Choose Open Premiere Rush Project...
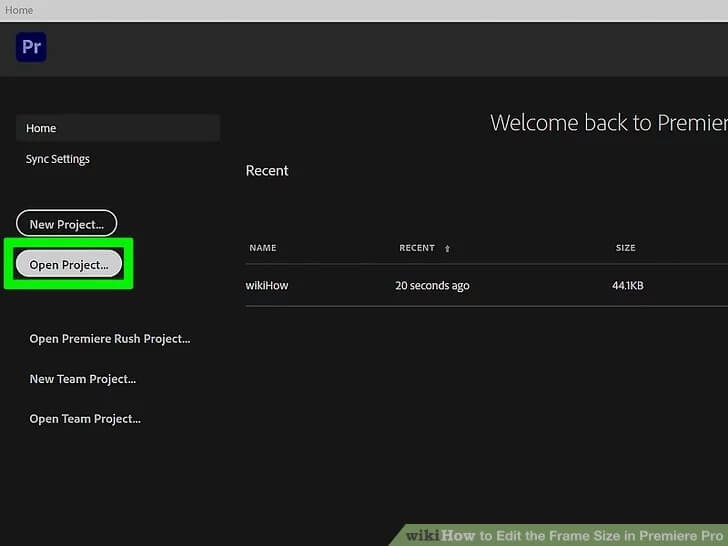 pos(109,339)
